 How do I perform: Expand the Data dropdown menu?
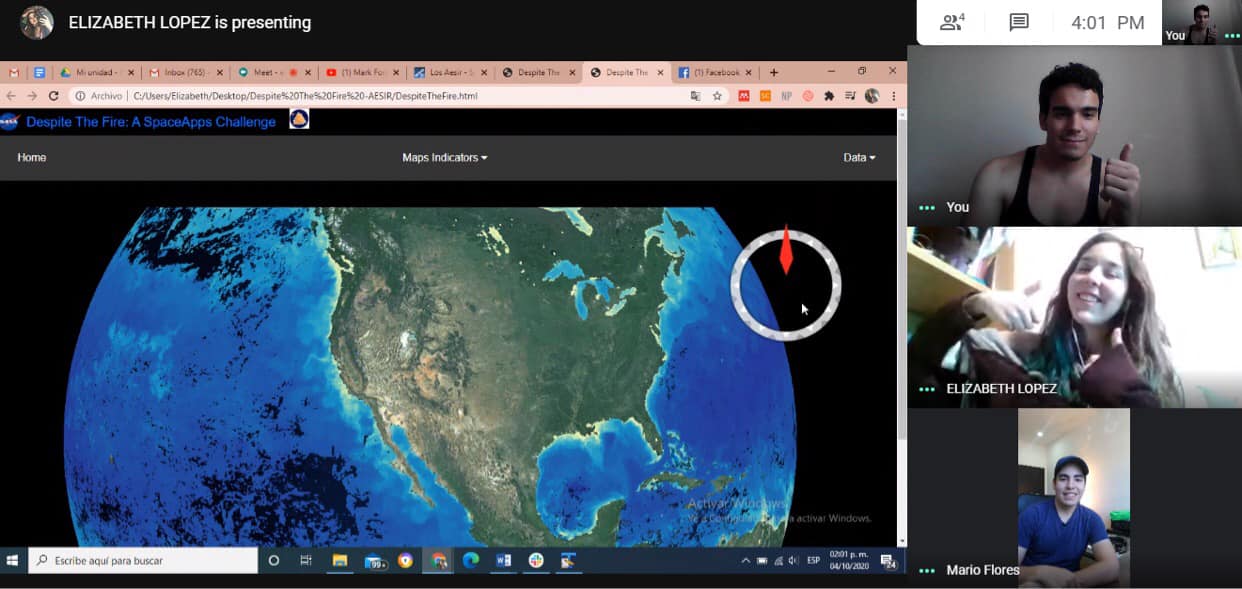(859, 157)
